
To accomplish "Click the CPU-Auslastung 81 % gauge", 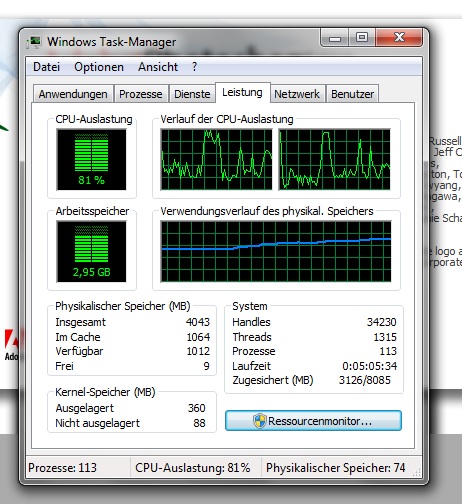I will coord(91,160).
